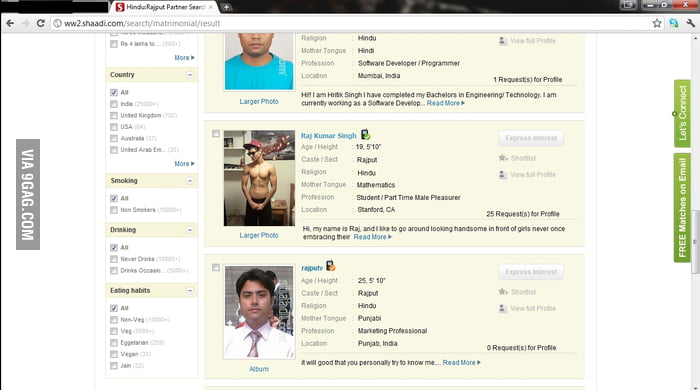This screenshot has height=390, width=700.
Task: Click the Shortlist star icon for rajputv
Action: click(x=503, y=292)
